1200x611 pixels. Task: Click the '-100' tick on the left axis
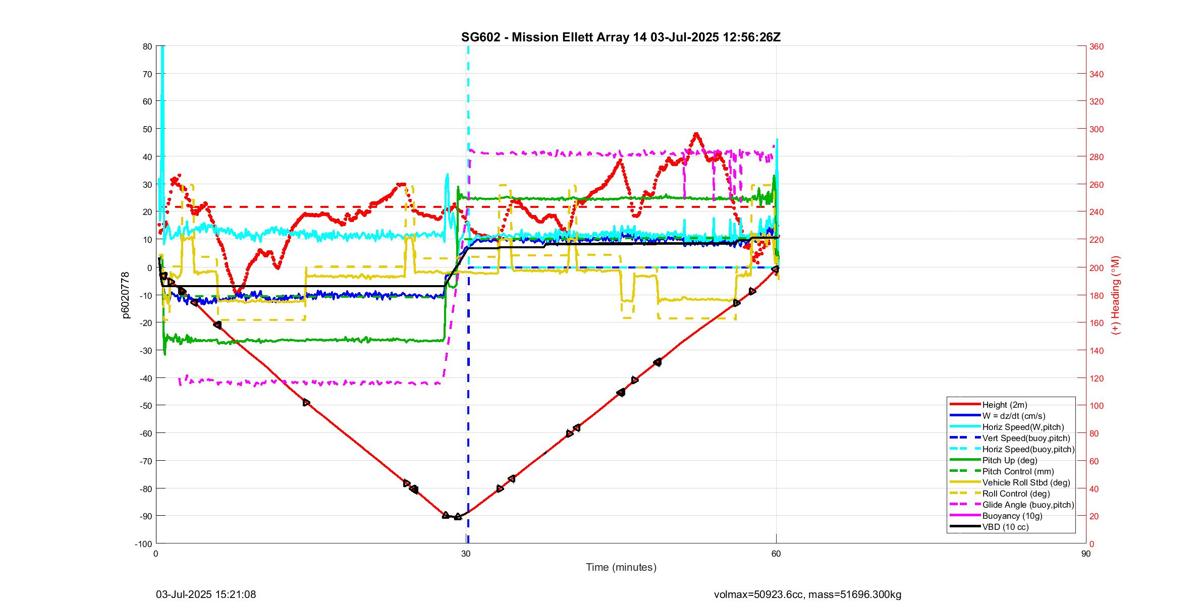142,543
